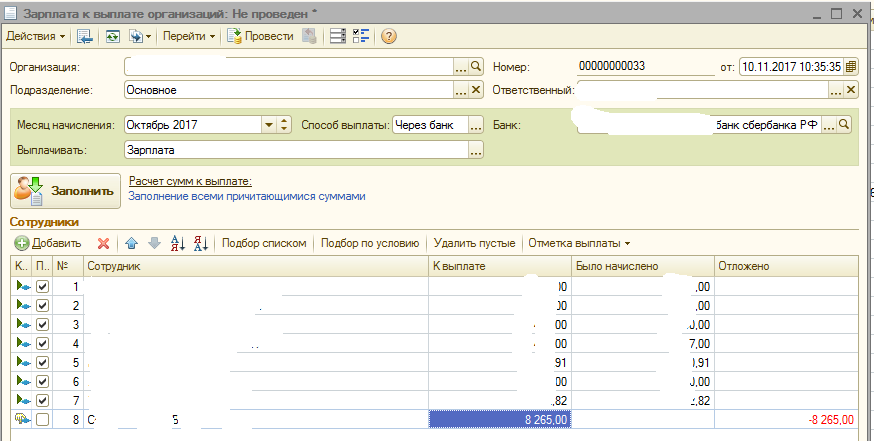Image resolution: width=874 pixels, height=441 pixels.
Task: Click Заполнение всеми причитающимися суммами link
Action: pos(247,196)
